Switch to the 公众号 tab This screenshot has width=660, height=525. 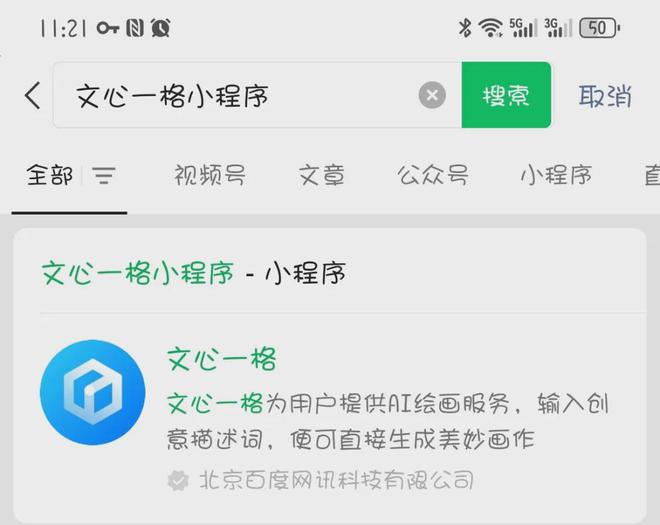pos(433,175)
